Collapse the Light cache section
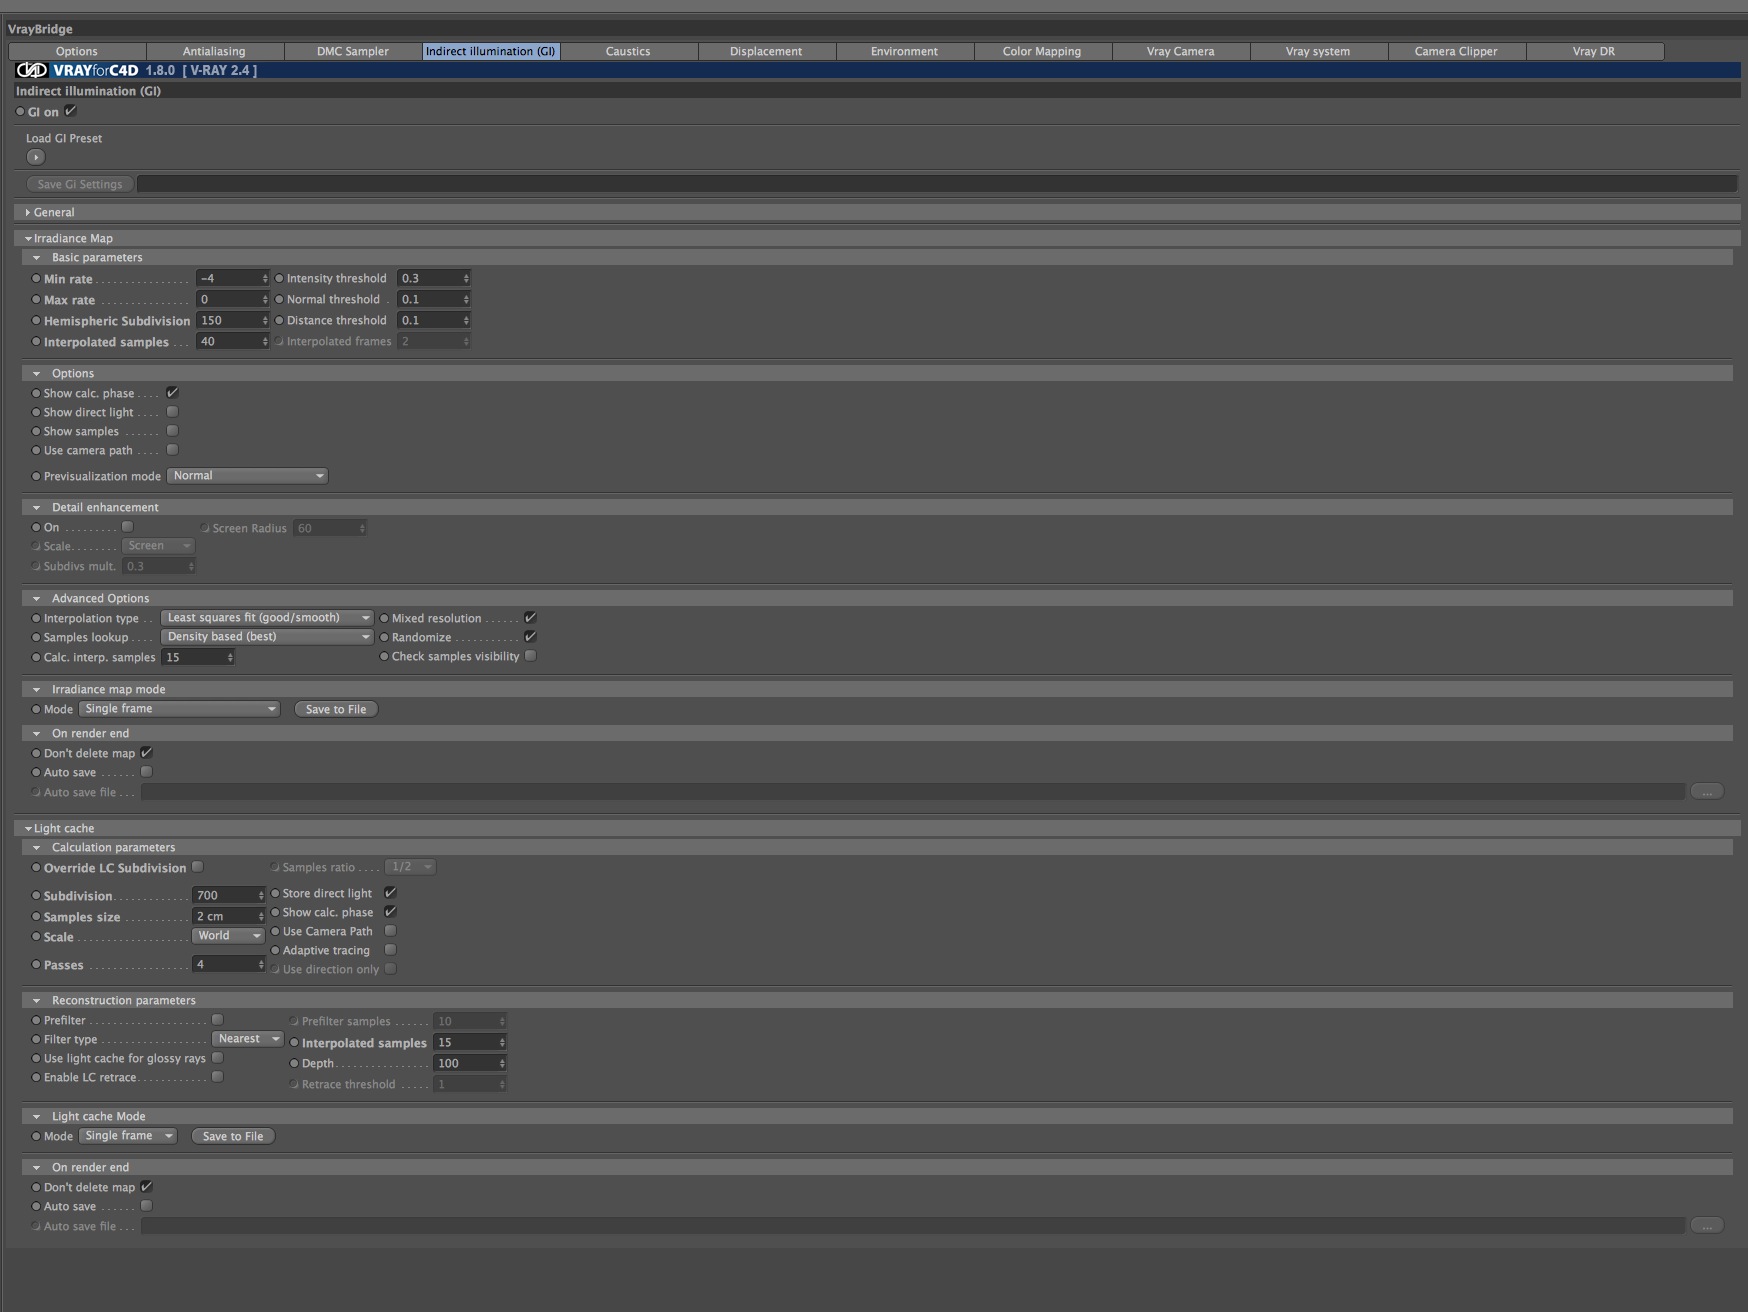 [x=28, y=828]
